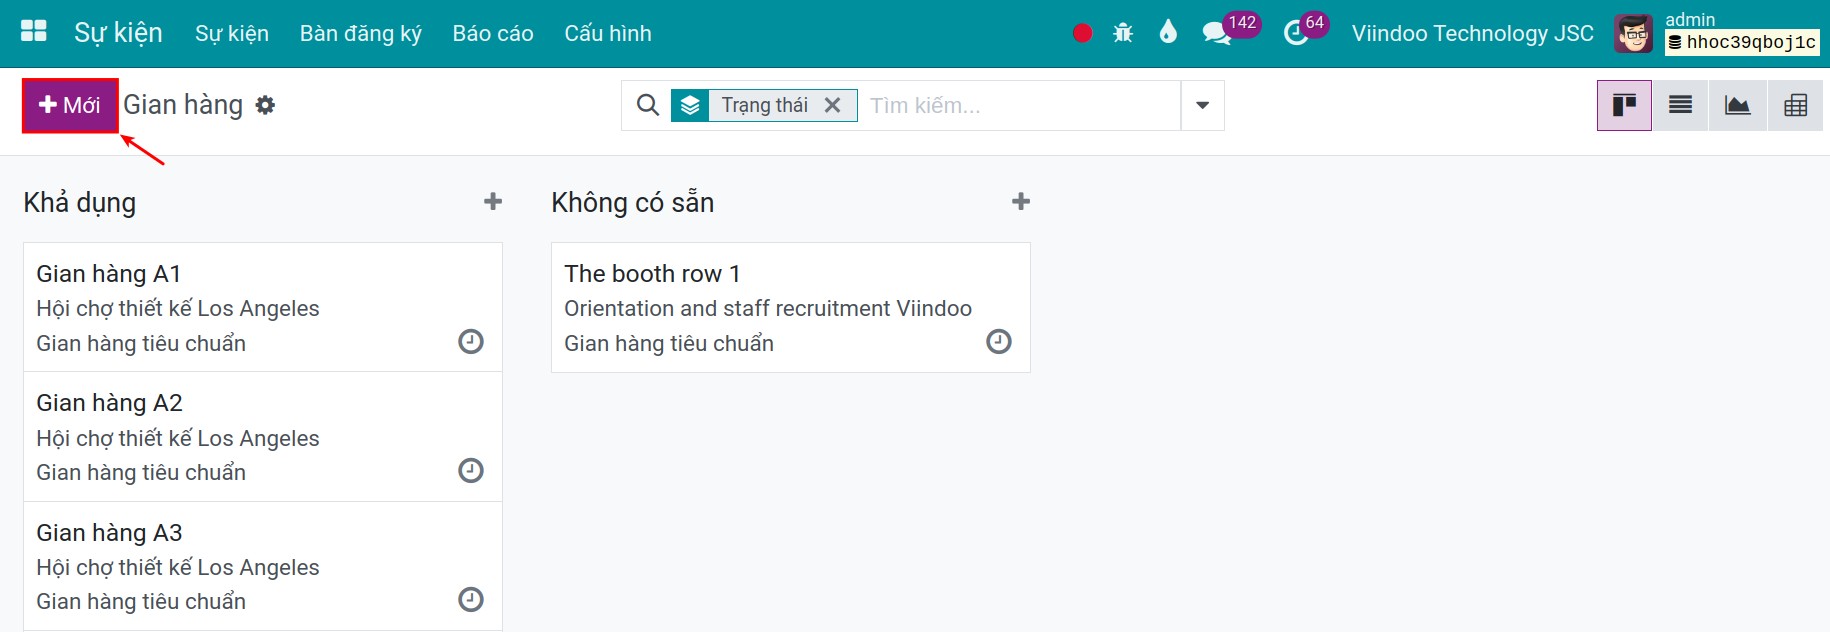Image resolution: width=1830 pixels, height=632 pixels.
Task: Open the Gian hàng settings gear
Action: (x=265, y=105)
